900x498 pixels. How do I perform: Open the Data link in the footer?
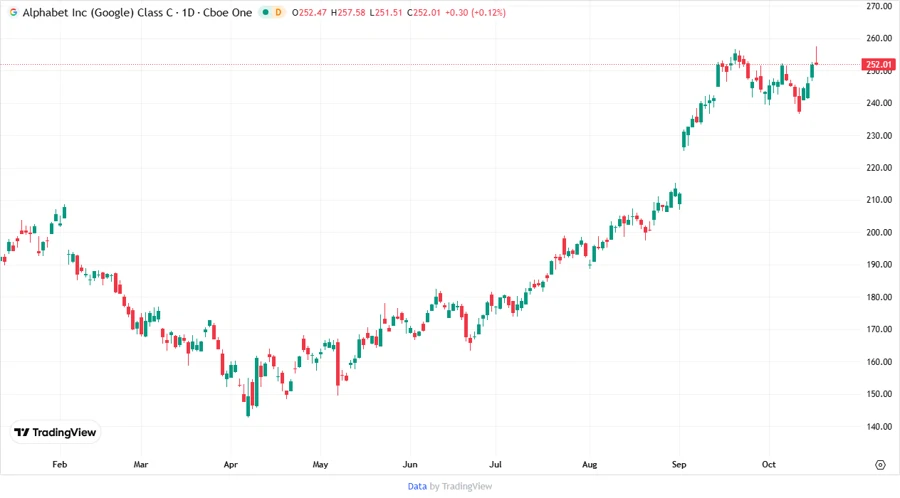(417, 486)
